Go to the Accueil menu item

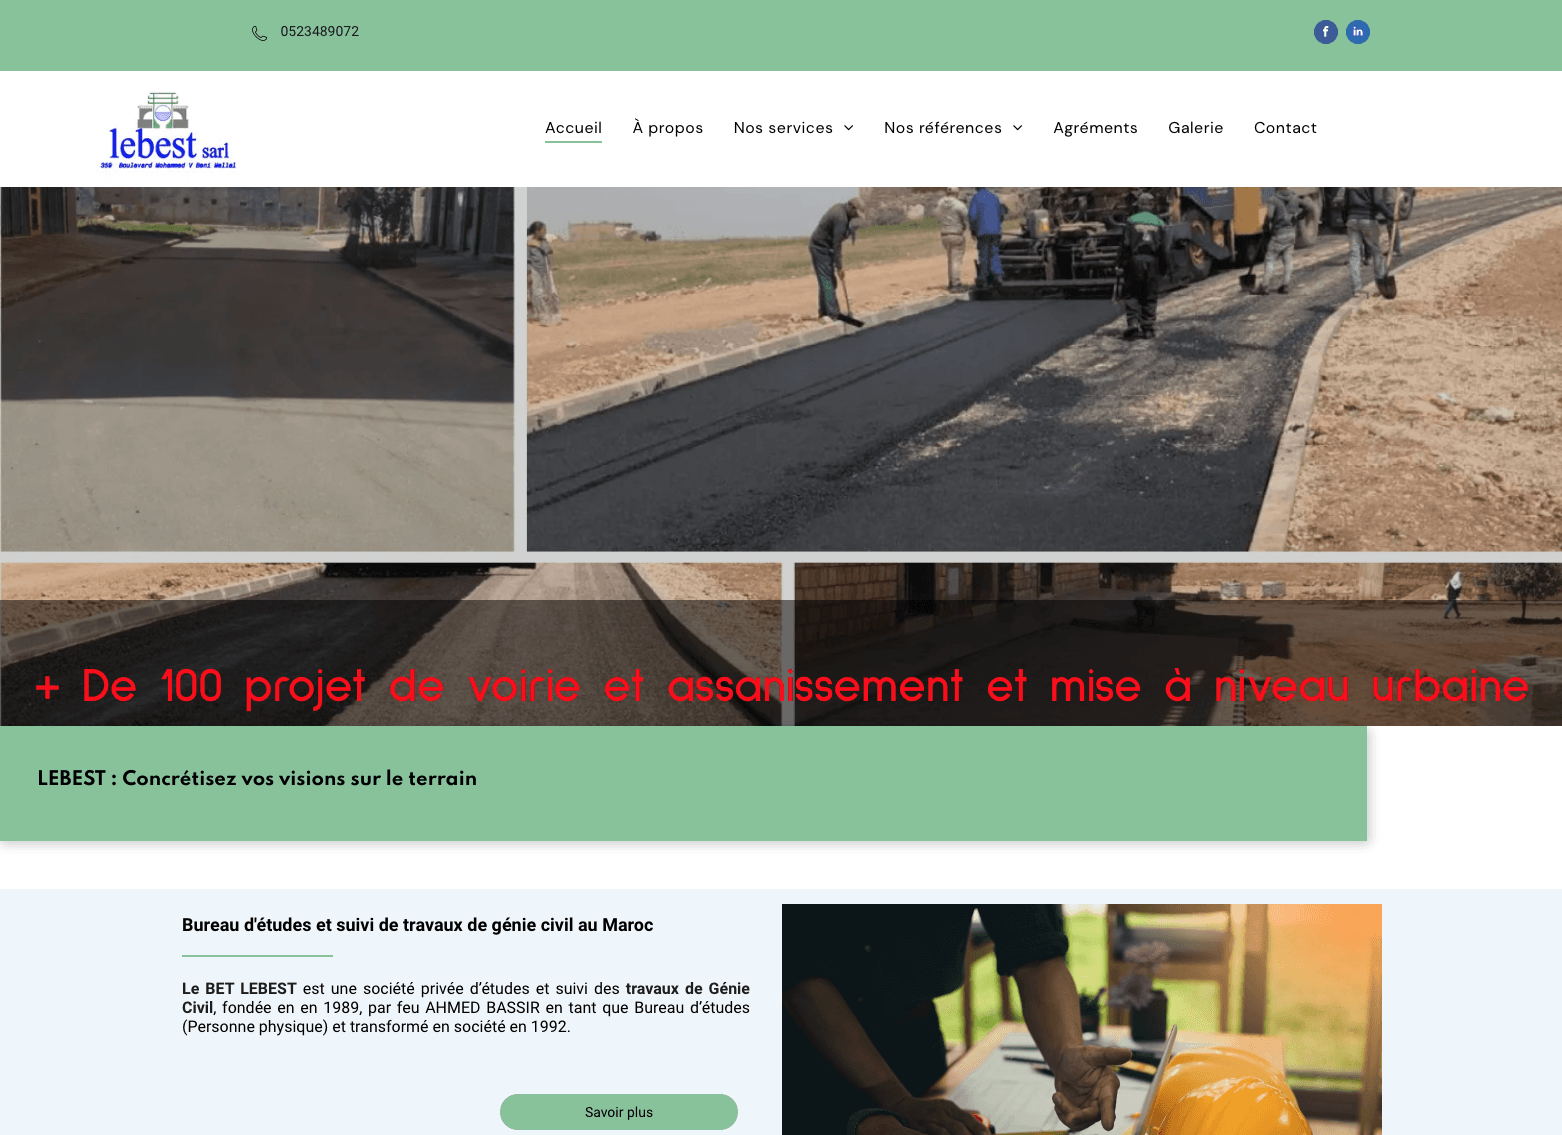click(x=573, y=128)
